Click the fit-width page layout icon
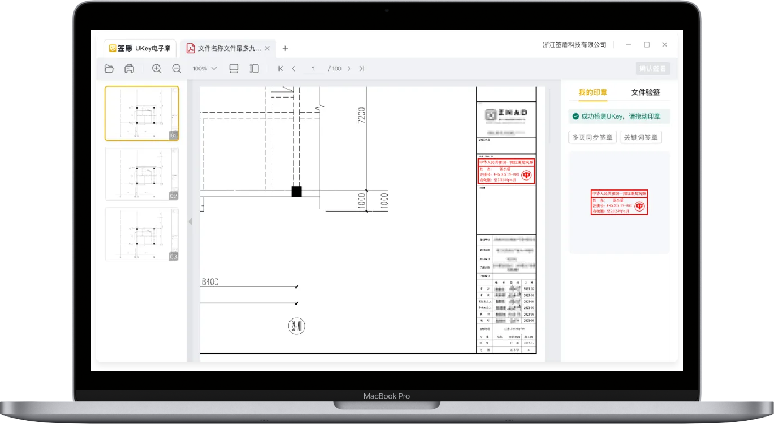This screenshot has width=775, height=425. click(234, 68)
